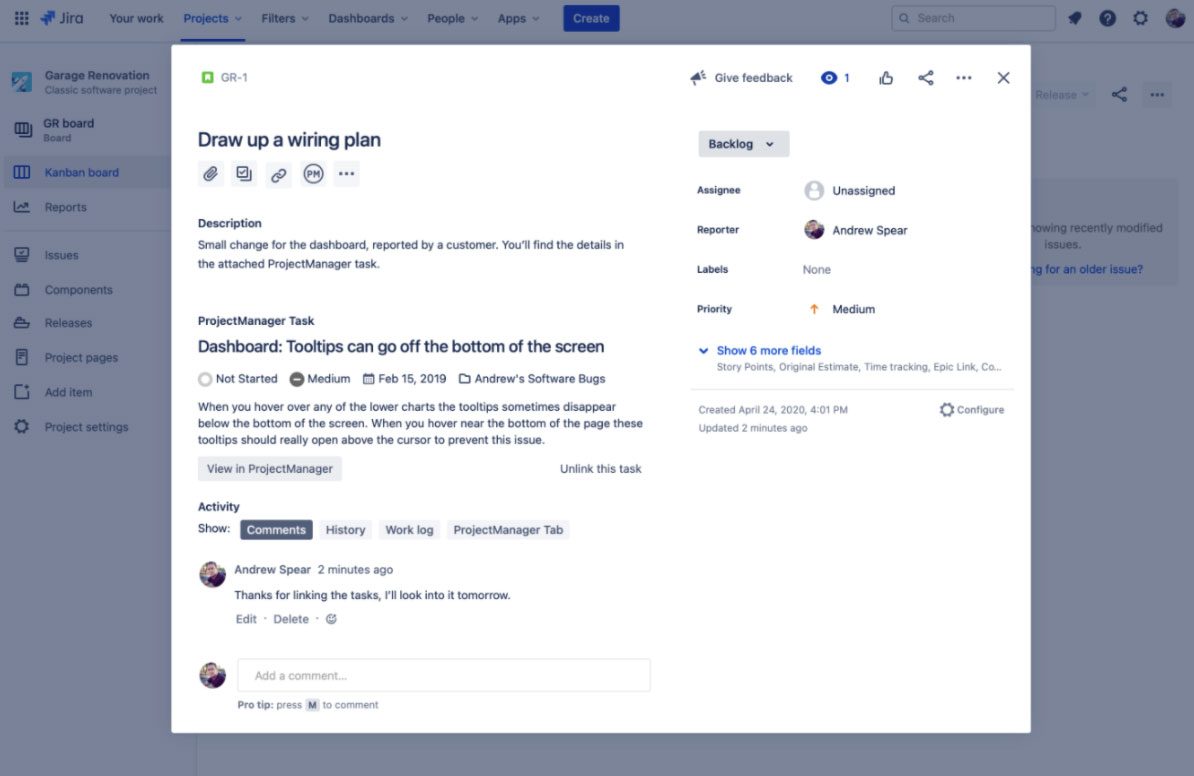The image size is (1194, 776).
Task: Go to Your work
Action: pos(136,18)
